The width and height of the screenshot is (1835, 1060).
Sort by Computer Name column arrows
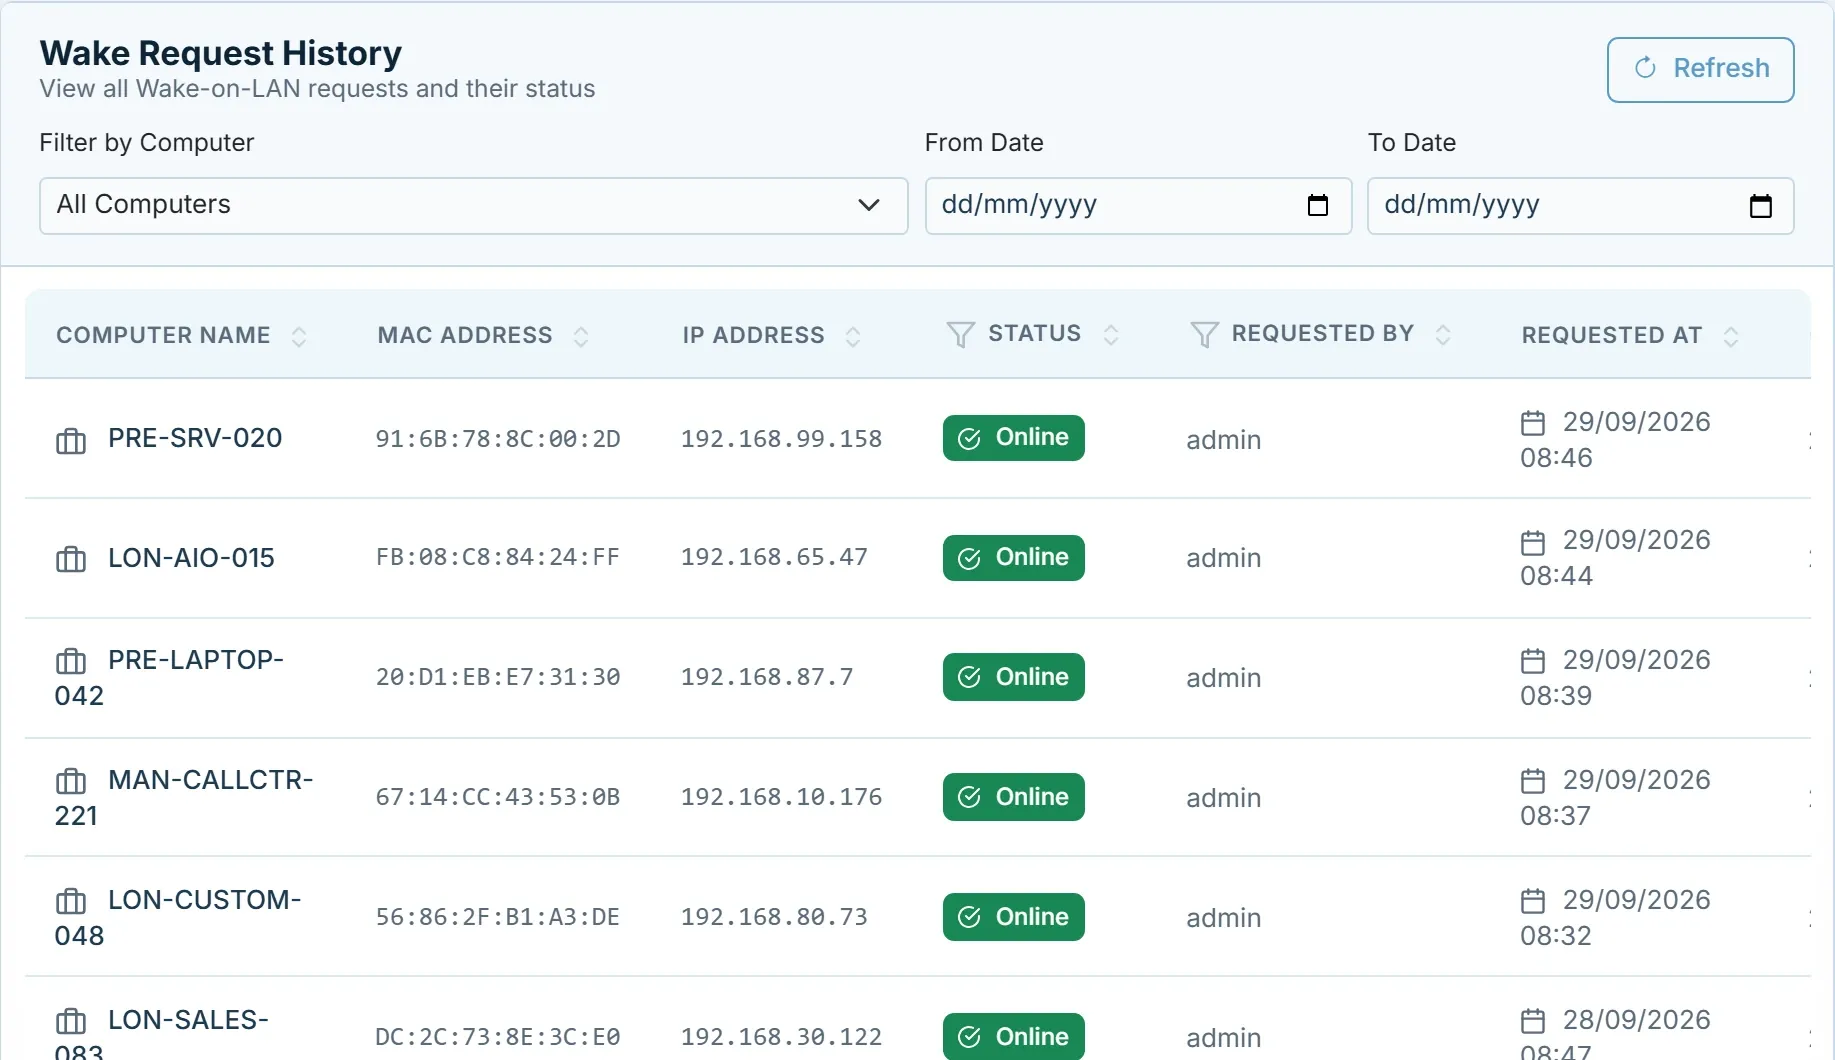(x=299, y=336)
